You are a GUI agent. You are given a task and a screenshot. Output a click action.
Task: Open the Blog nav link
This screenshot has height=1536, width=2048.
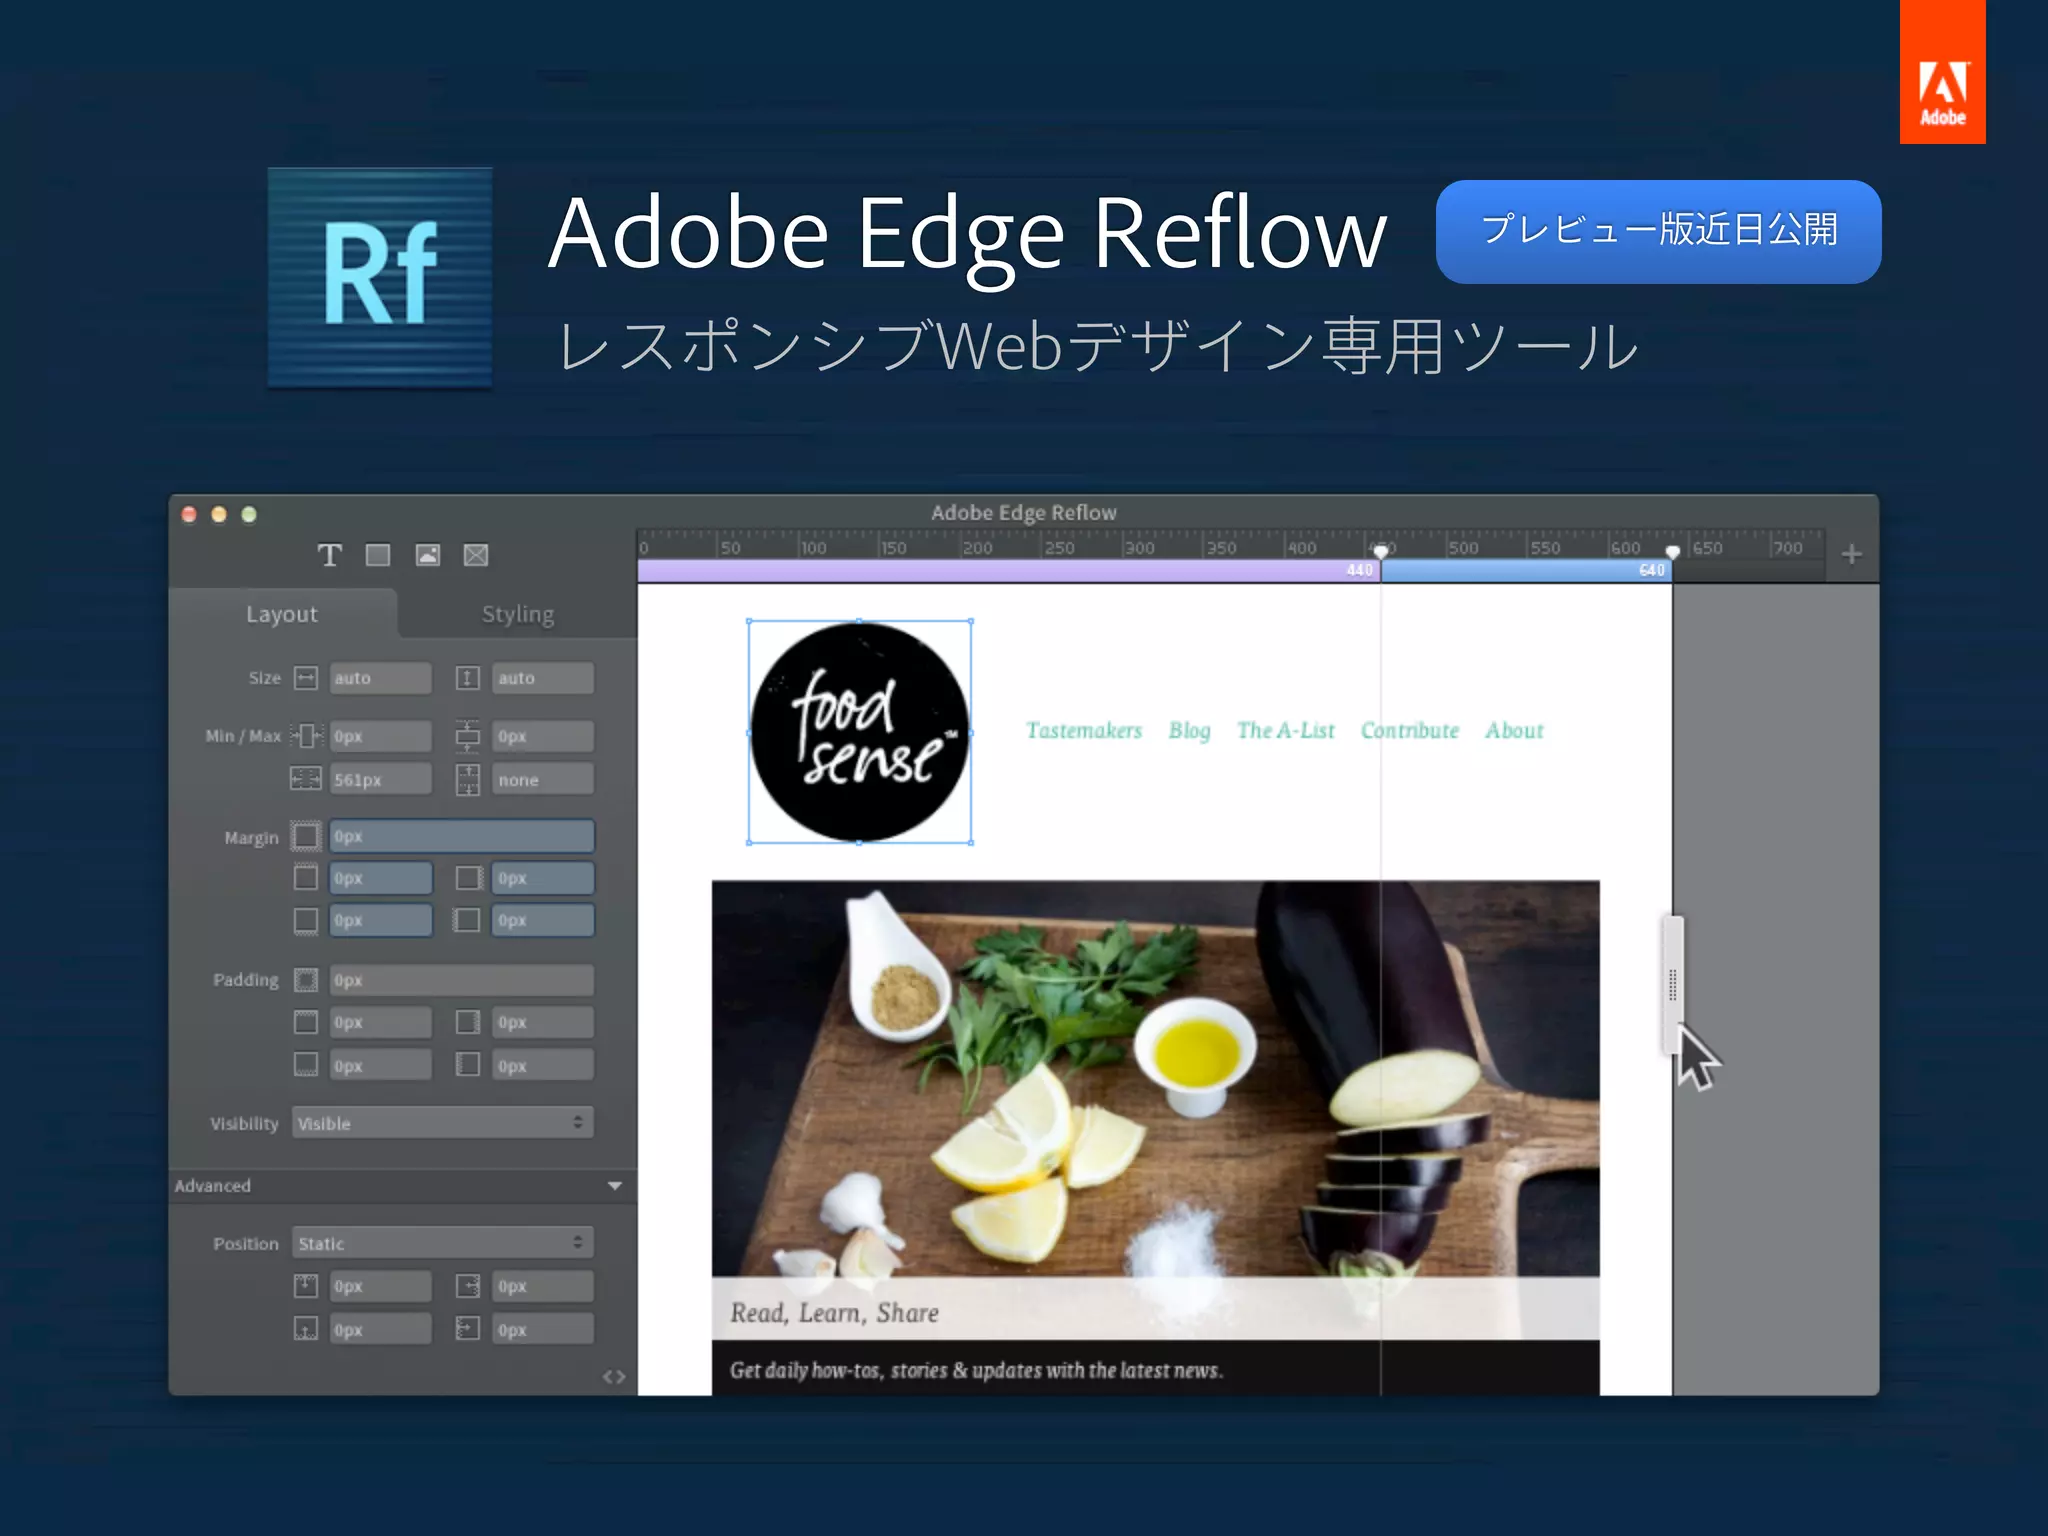coord(1189,731)
